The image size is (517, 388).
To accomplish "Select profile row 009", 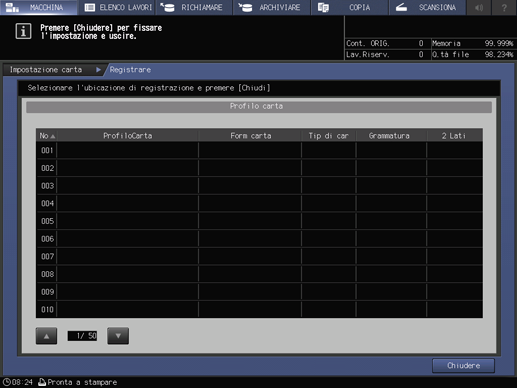I will tap(259, 292).
